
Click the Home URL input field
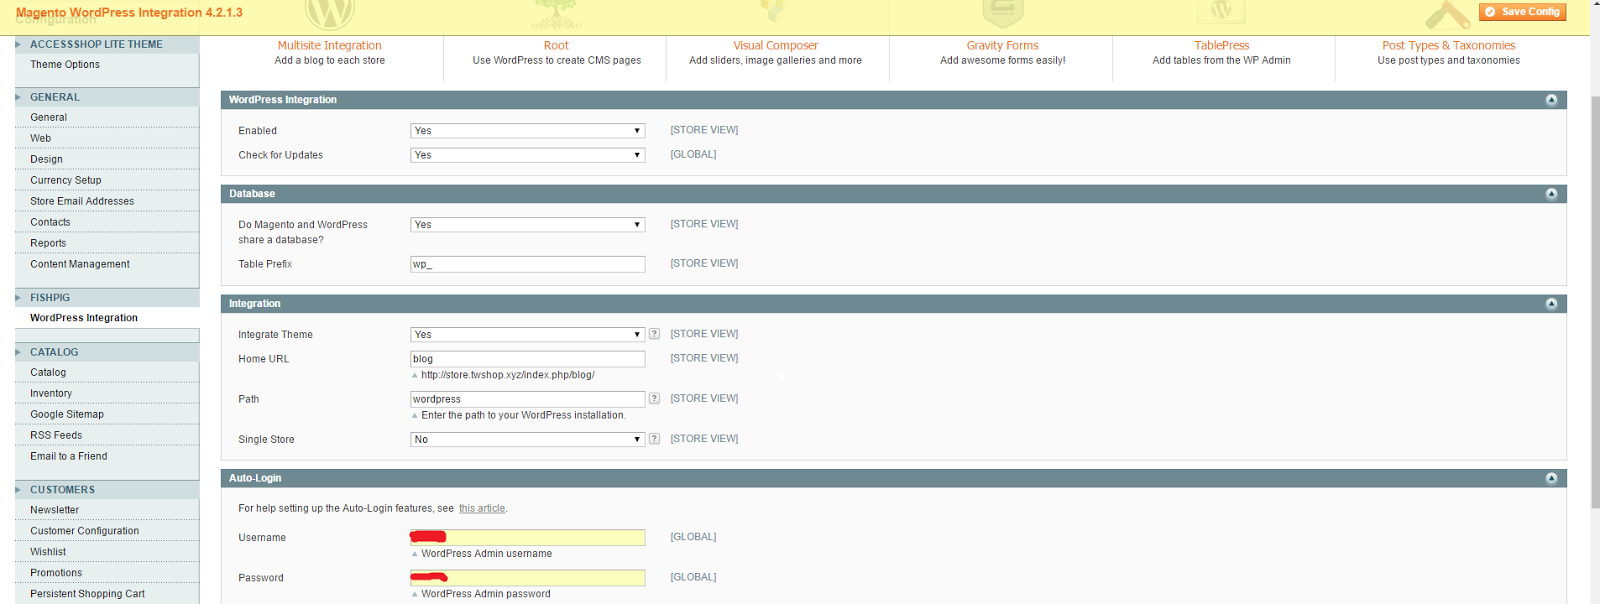coord(527,358)
